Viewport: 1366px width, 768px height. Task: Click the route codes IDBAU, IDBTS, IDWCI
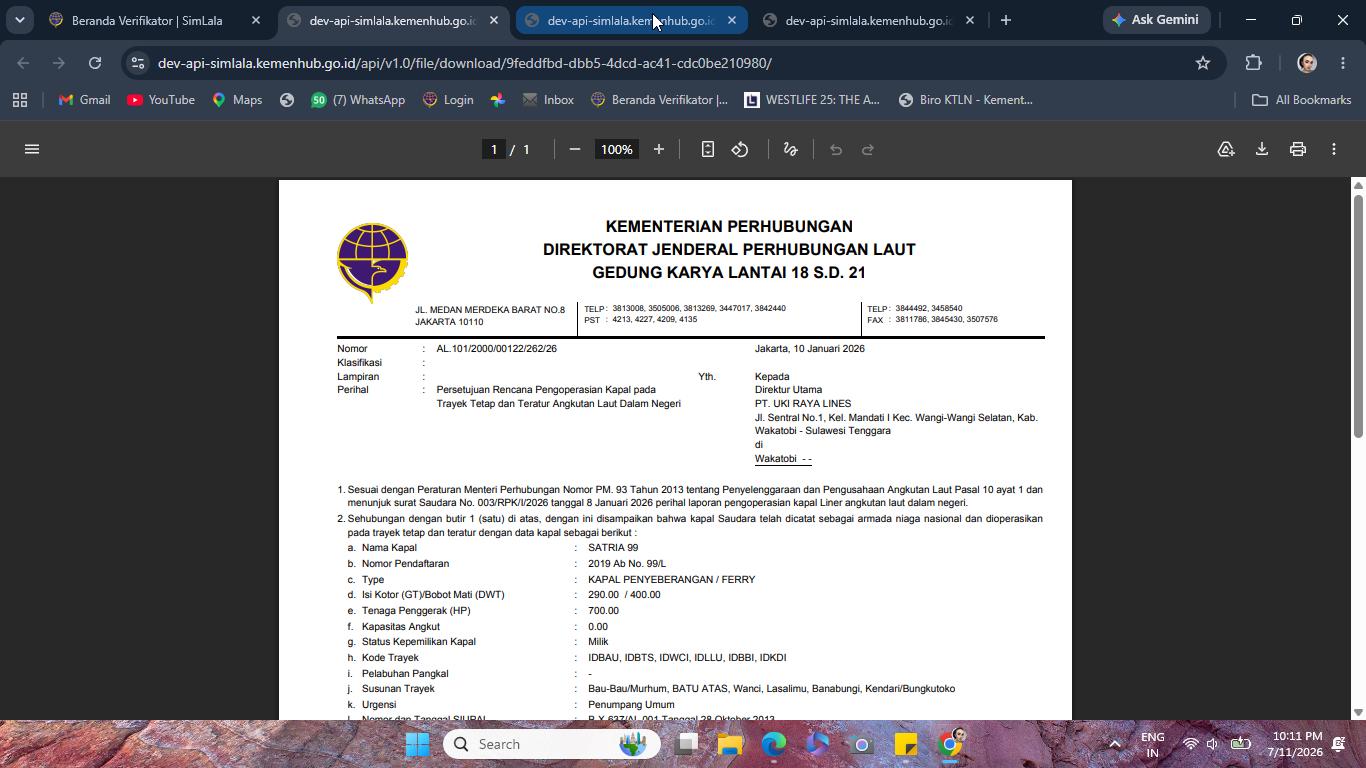point(687,658)
